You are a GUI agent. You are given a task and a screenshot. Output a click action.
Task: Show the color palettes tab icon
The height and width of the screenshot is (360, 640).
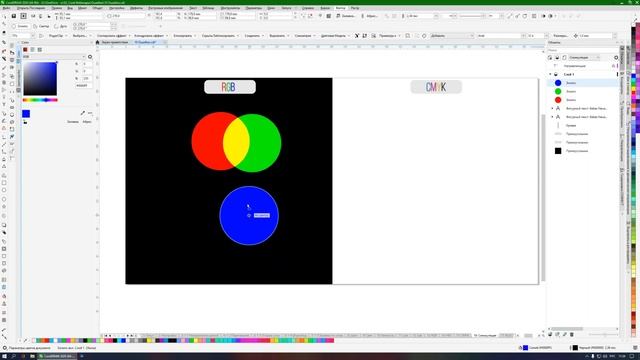point(40,49)
